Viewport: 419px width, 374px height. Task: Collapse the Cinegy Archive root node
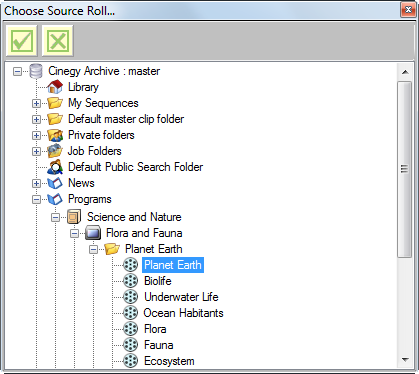click(x=17, y=71)
